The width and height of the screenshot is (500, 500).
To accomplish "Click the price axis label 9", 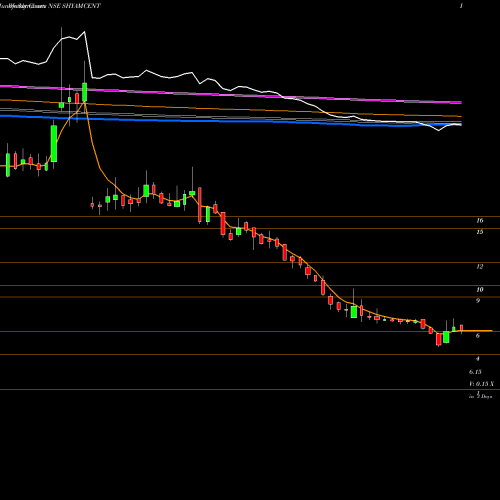I will point(478,301).
